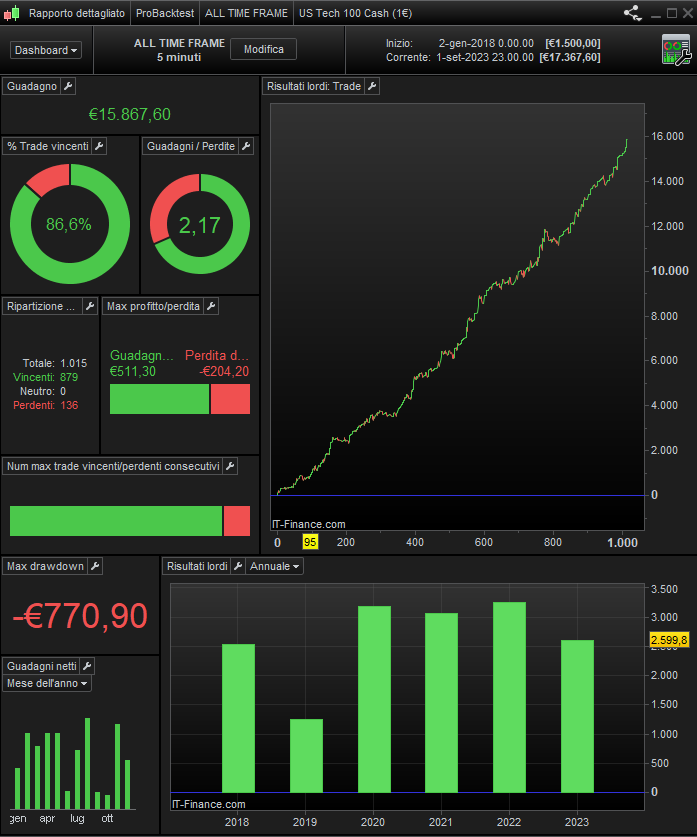Click red consecutive losing trades bar

[x=237, y=521]
